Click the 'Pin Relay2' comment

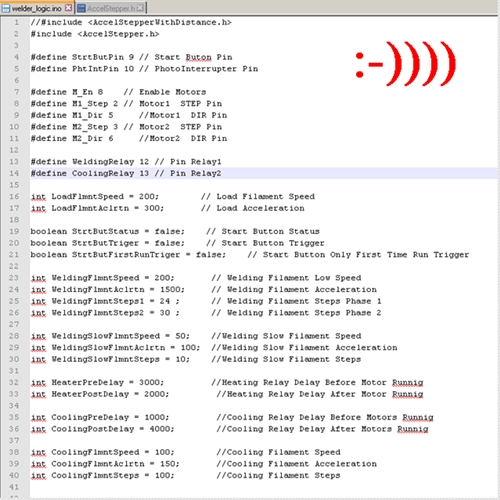tap(196, 173)
